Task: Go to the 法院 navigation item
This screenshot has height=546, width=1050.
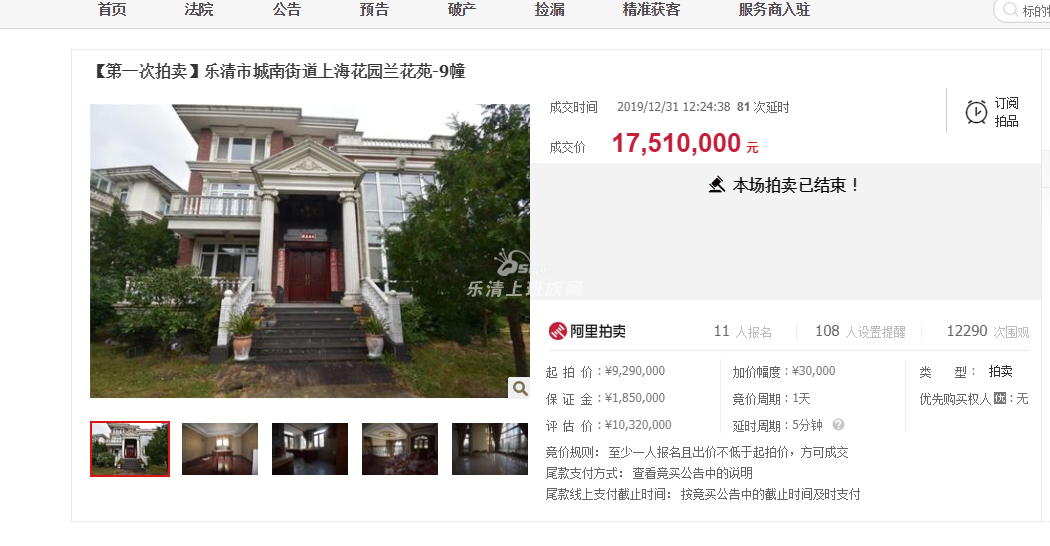Action: tap(199, 10)
